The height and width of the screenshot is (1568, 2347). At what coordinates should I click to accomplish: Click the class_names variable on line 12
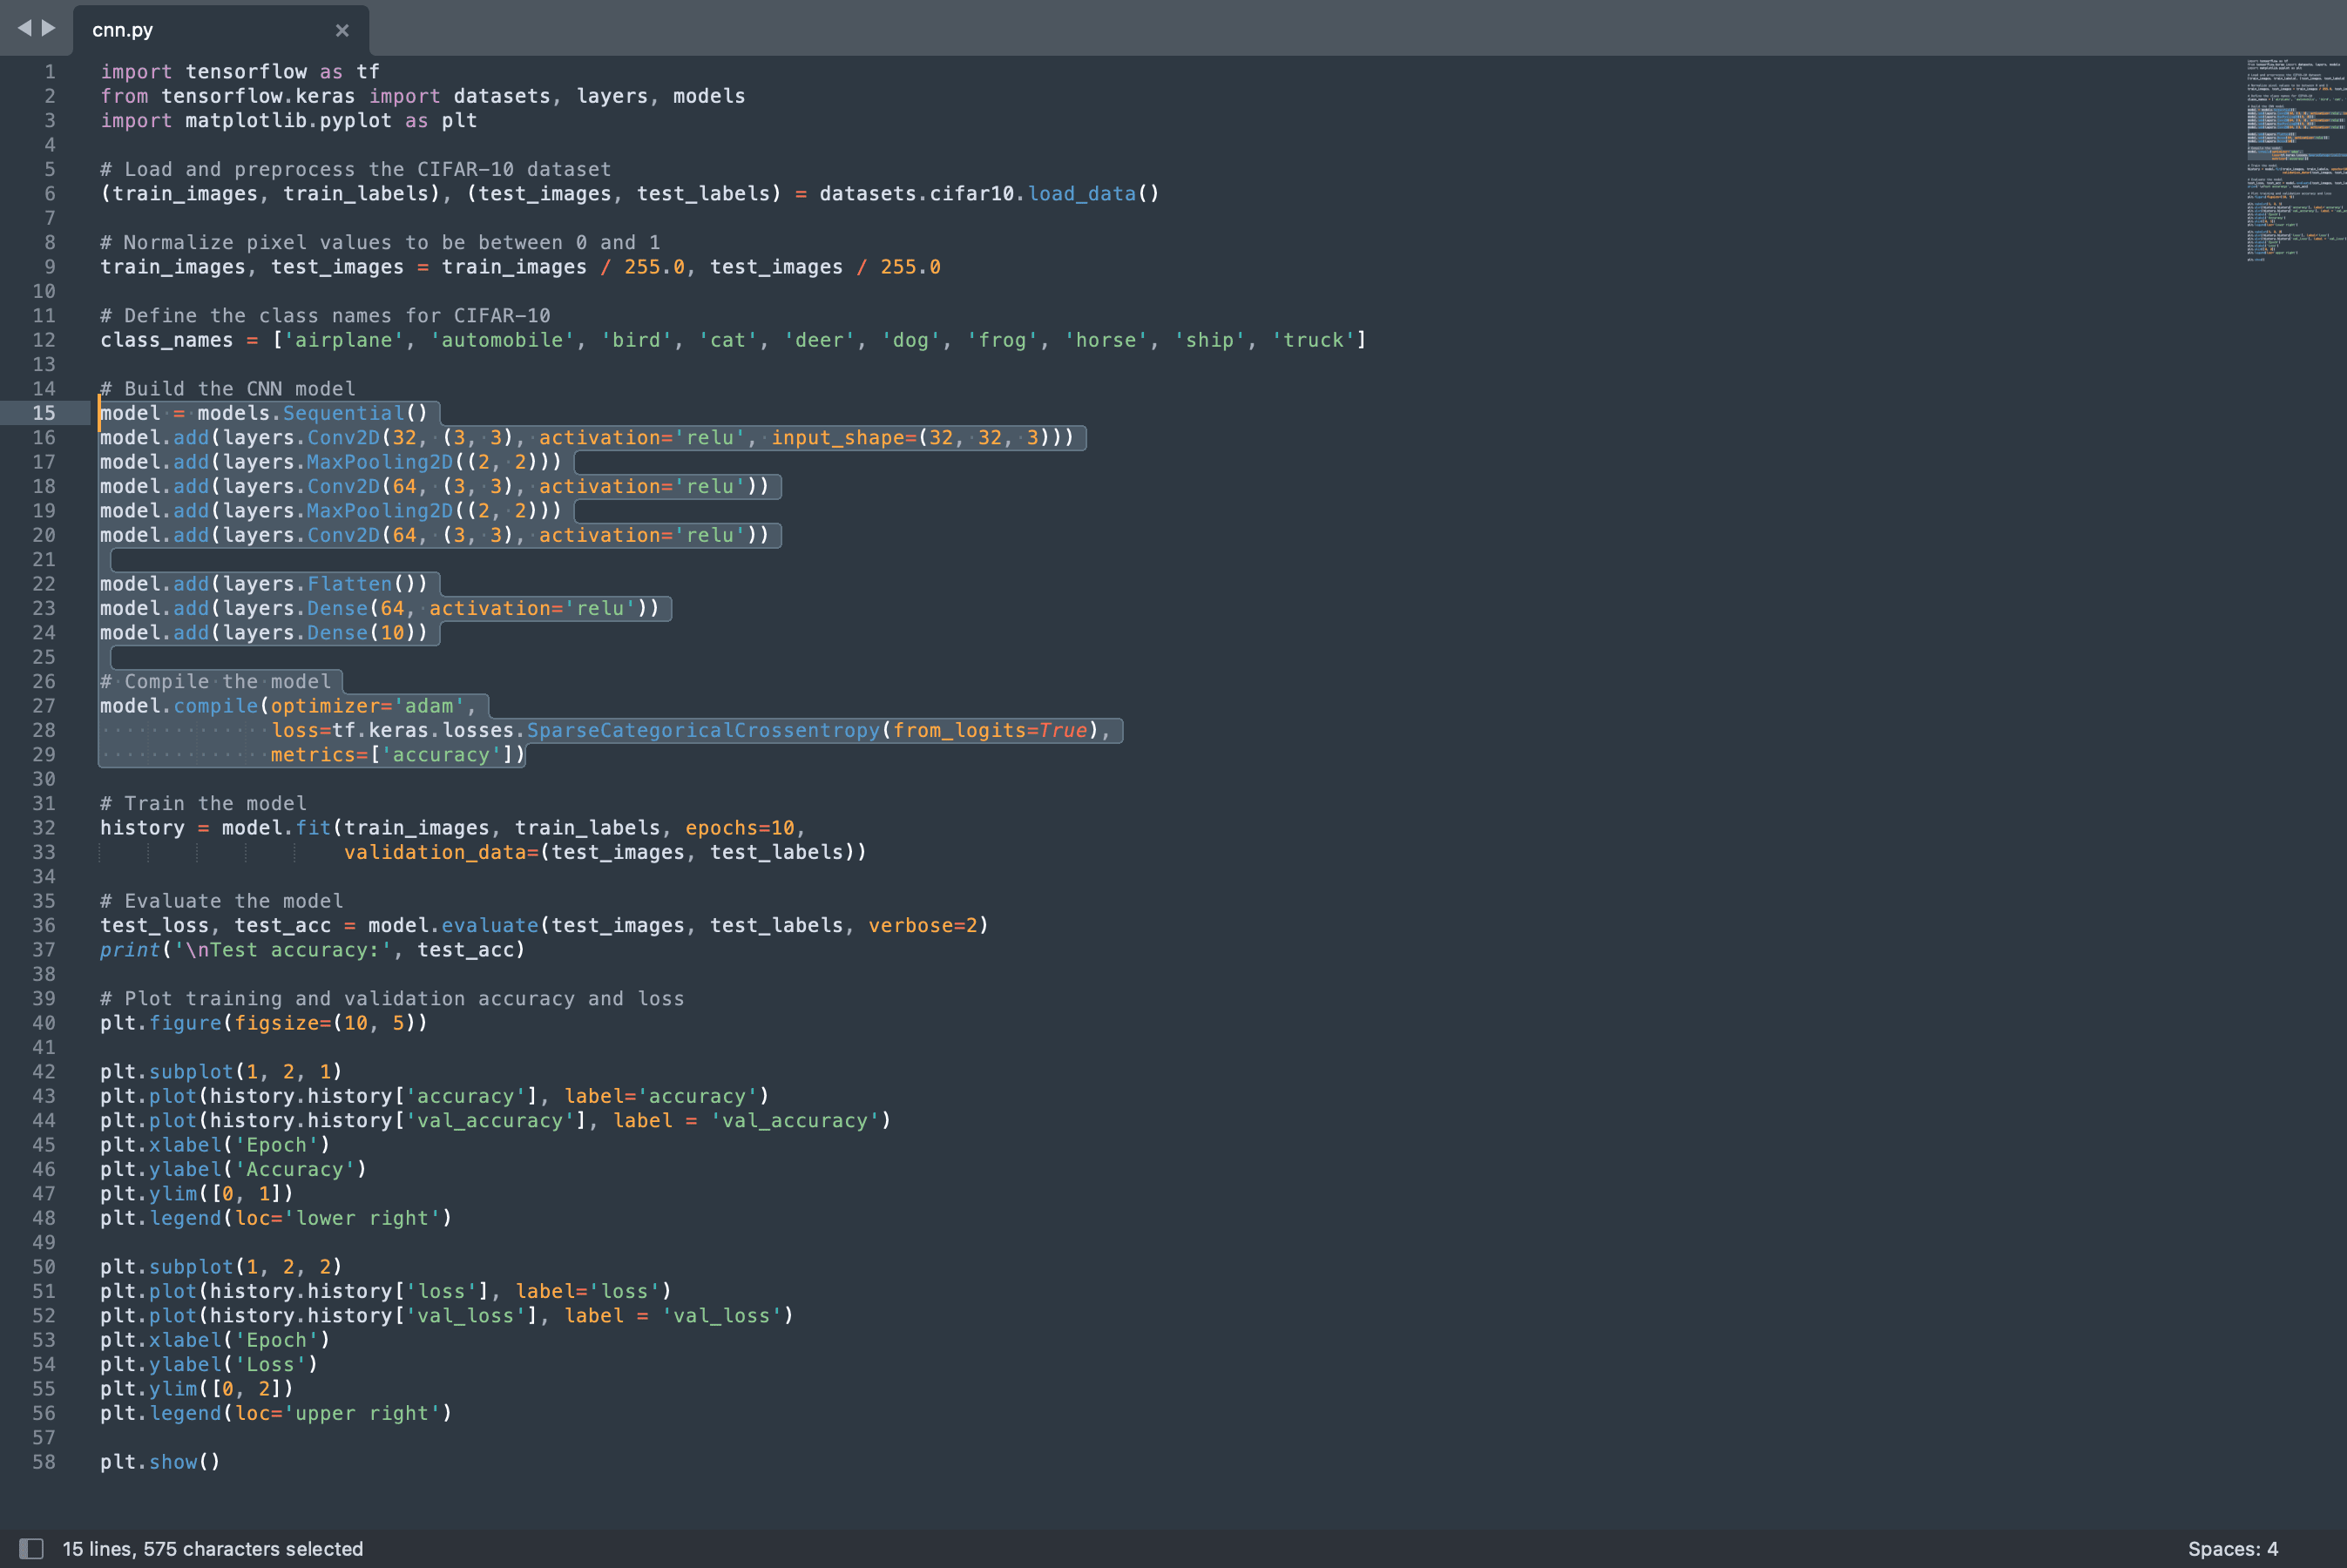[x=166, y=340]
